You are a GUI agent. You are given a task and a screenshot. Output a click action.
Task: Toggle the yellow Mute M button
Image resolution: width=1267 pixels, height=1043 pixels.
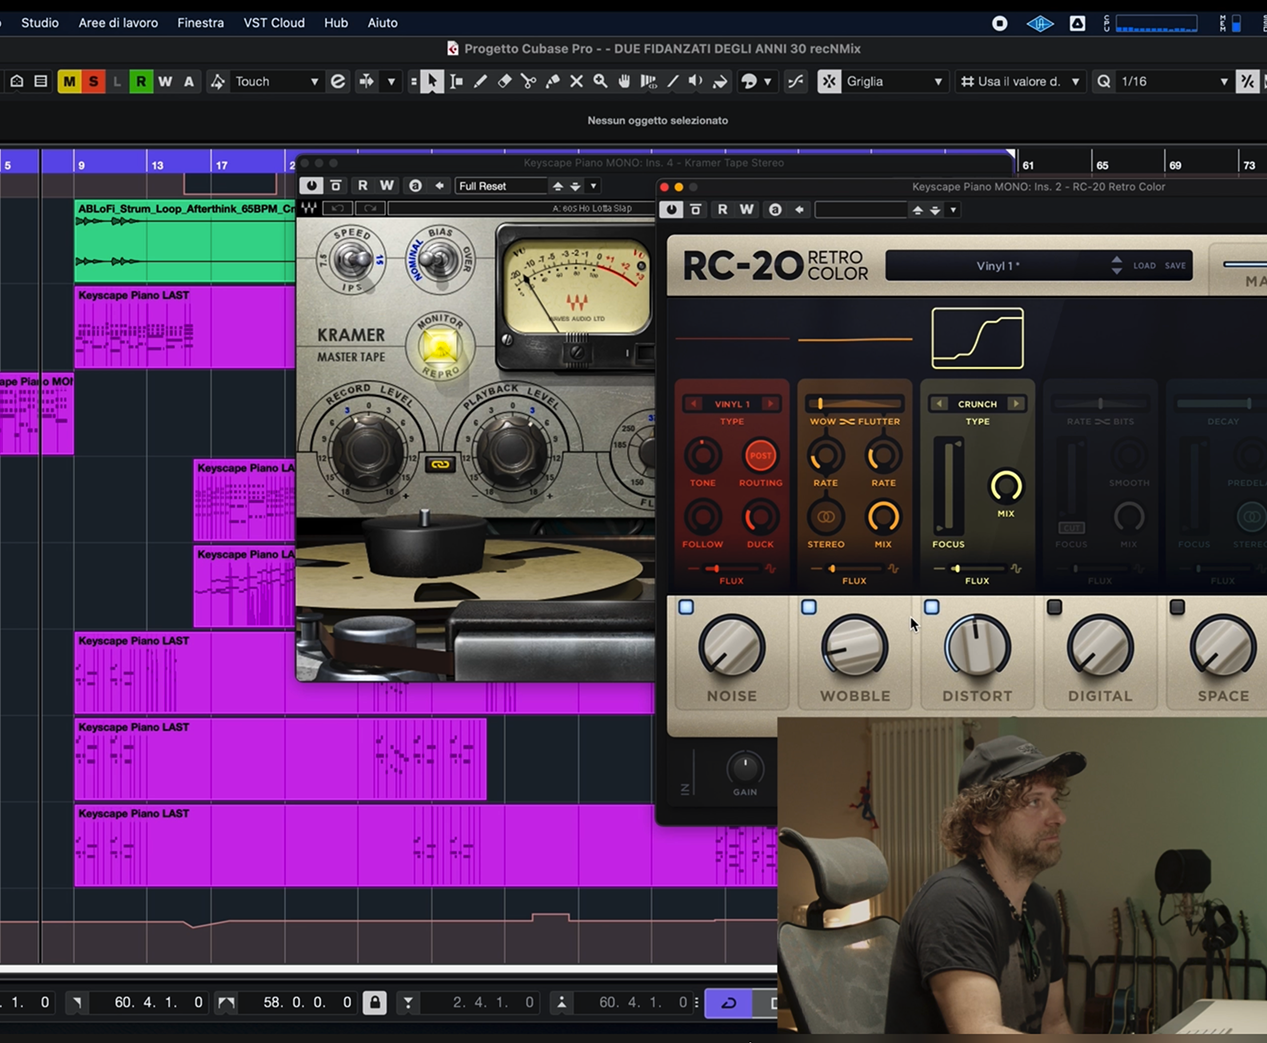coord(69,82)
